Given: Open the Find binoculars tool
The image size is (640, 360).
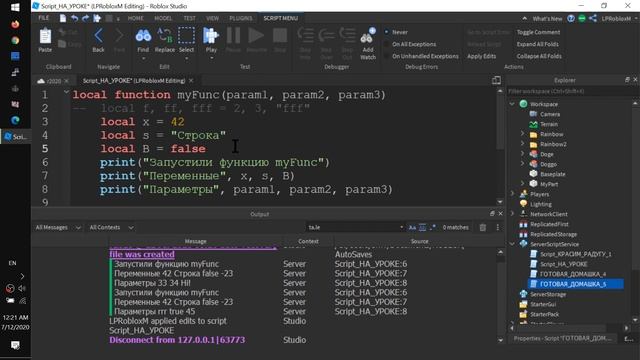Looking at the screenshot, I should [143, 36].
